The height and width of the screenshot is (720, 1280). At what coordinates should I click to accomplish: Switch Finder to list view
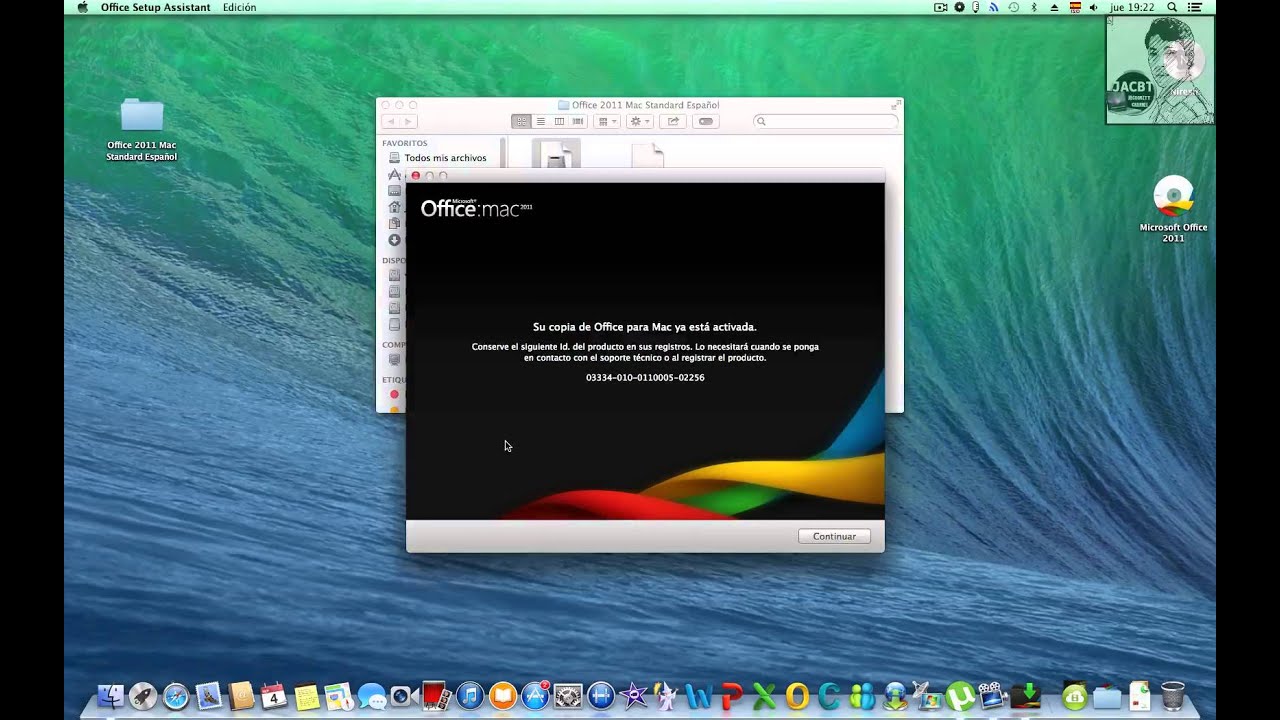click(540, 121)
